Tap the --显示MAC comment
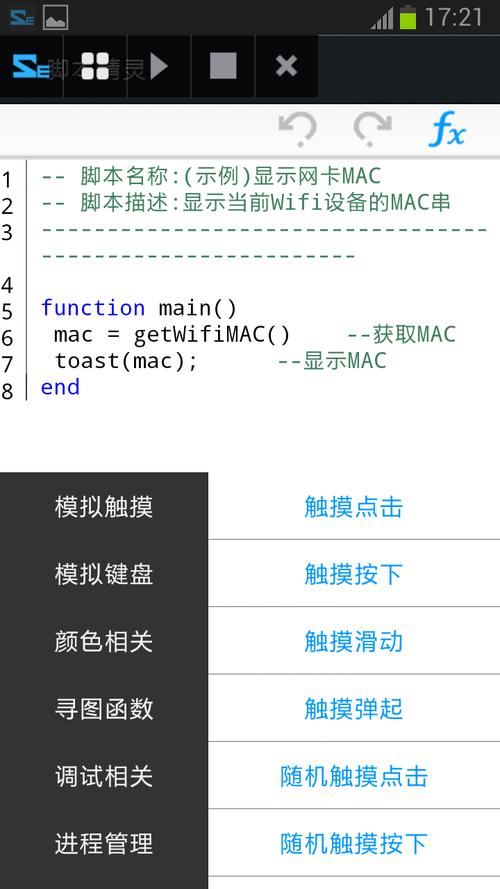Screen dimensions: 500x889 click(x=332, y=361)
